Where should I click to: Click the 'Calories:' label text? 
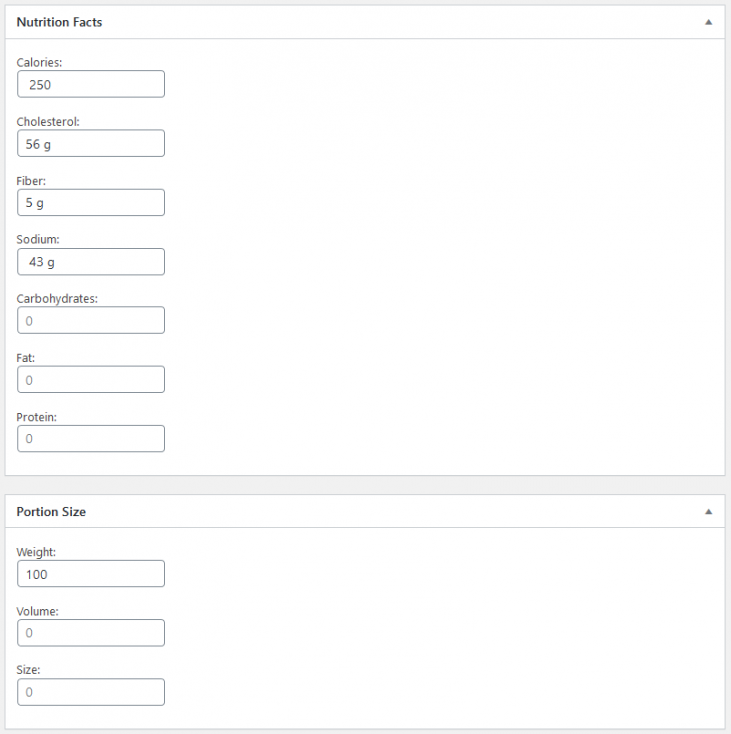coord(40,62)
